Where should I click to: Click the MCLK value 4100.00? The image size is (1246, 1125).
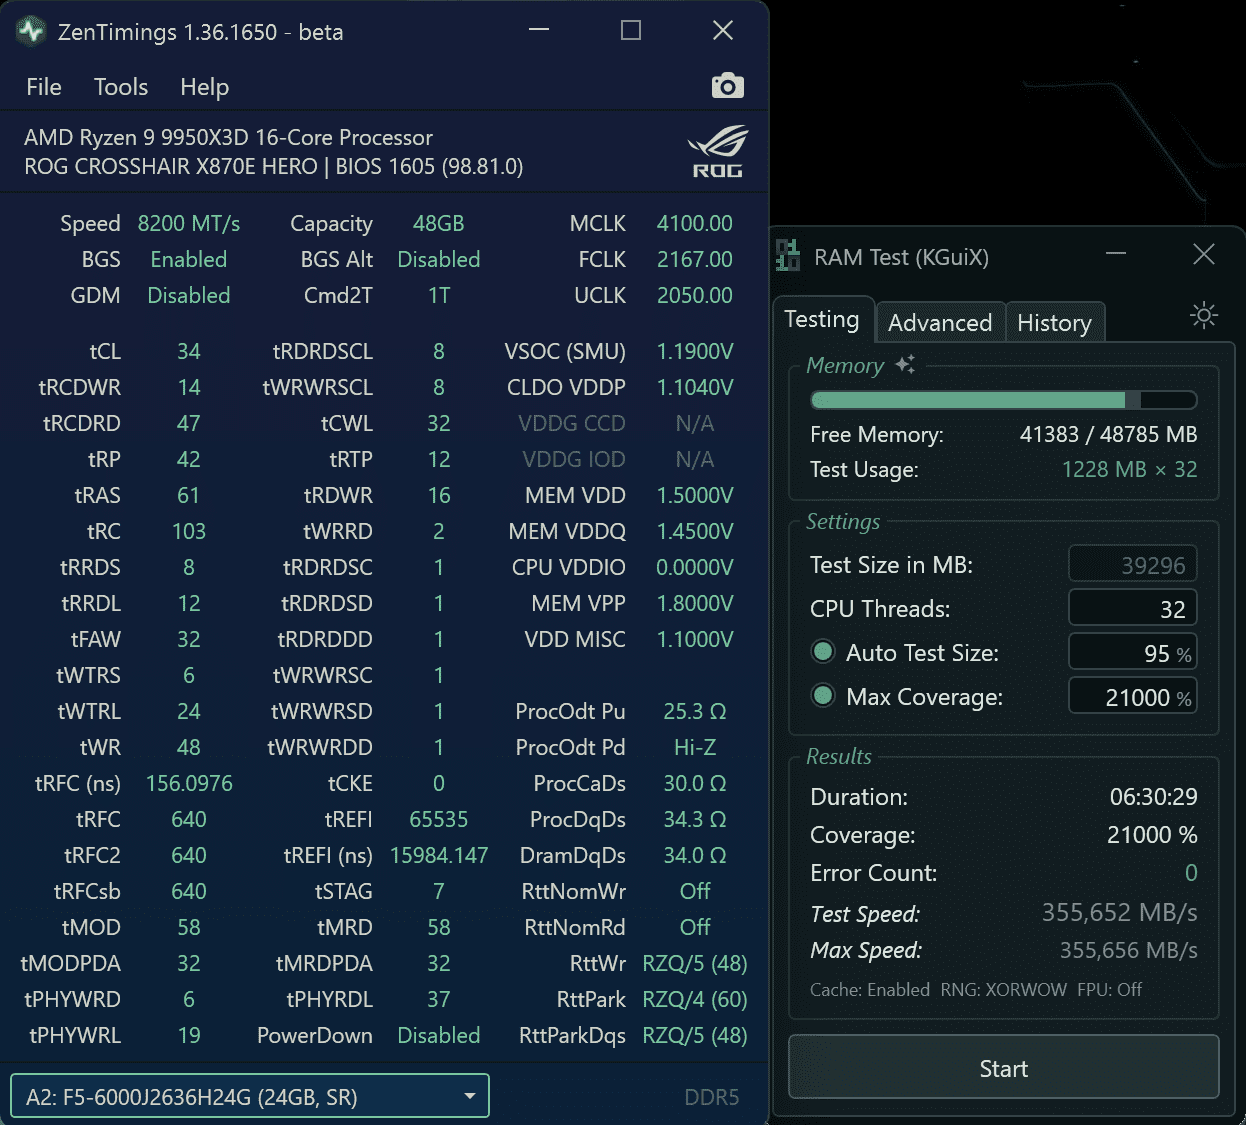pyautogui.click(x=695, y=223)
